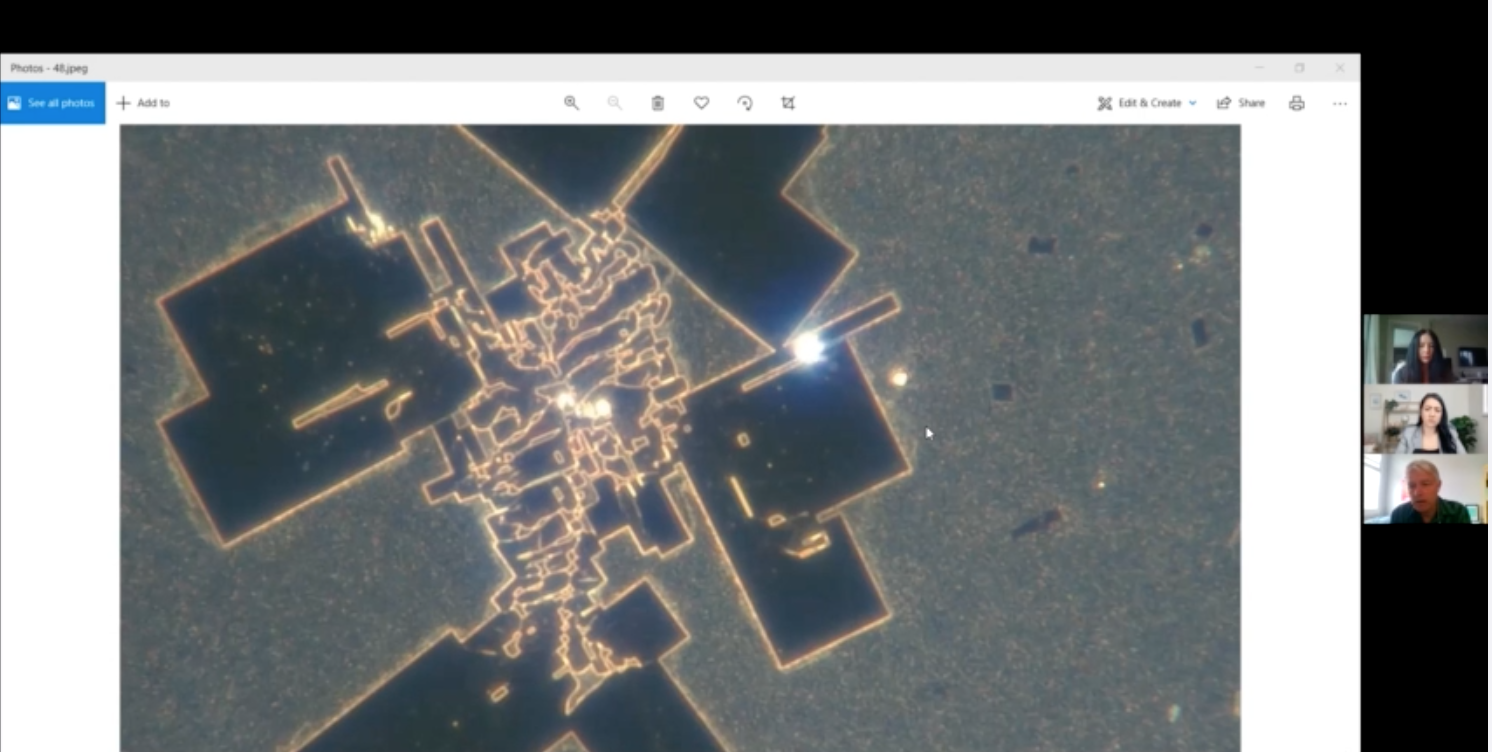Click the zoom out magnifier icon
The image size is (1492, 752).
pyautogui.click(x=614, y=103)
